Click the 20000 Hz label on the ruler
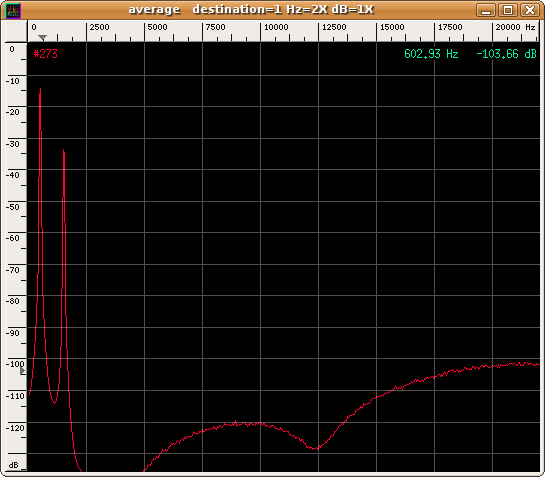The width and height of the screenshot is (545, 477). 515,27
